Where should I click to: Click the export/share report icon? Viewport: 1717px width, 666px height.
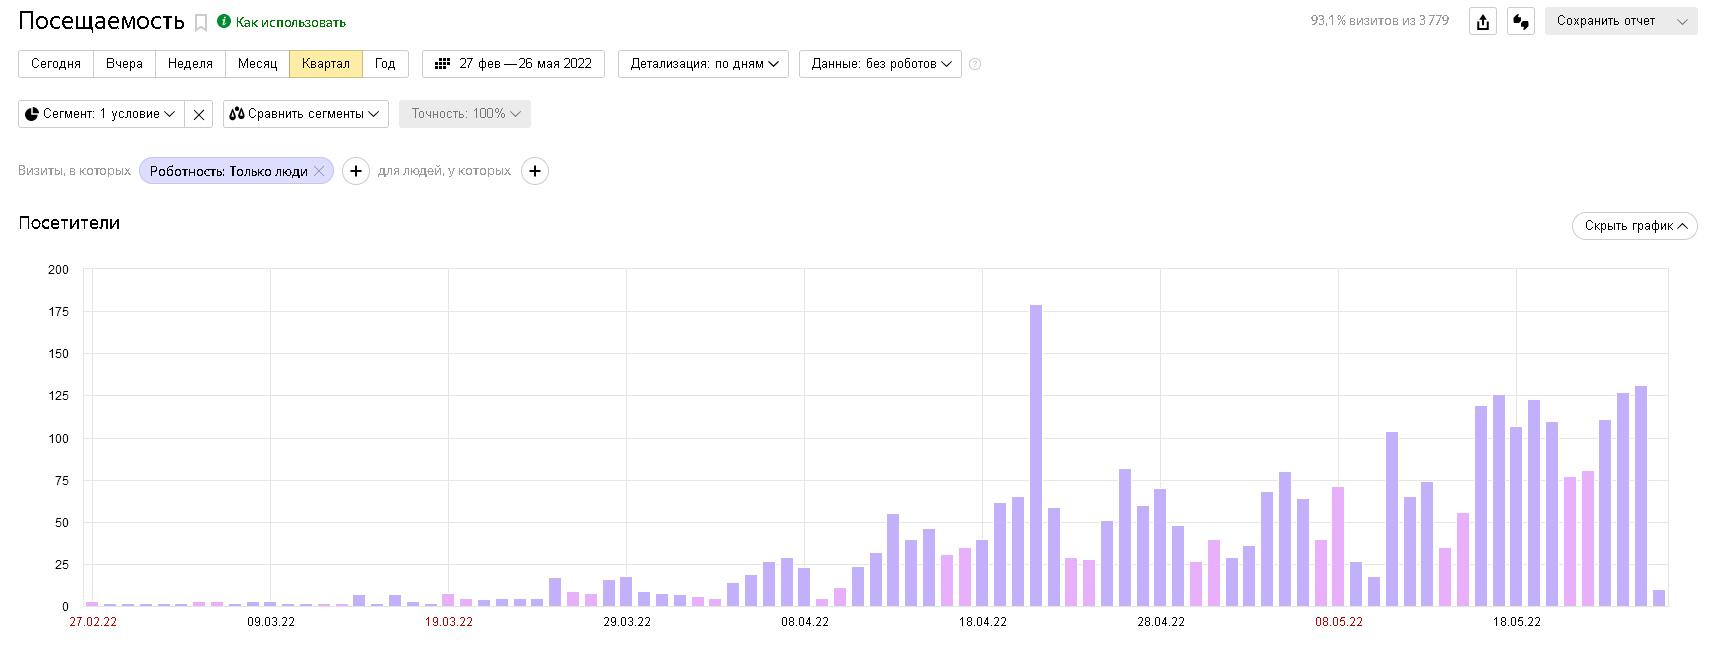tap(1483, 22)
